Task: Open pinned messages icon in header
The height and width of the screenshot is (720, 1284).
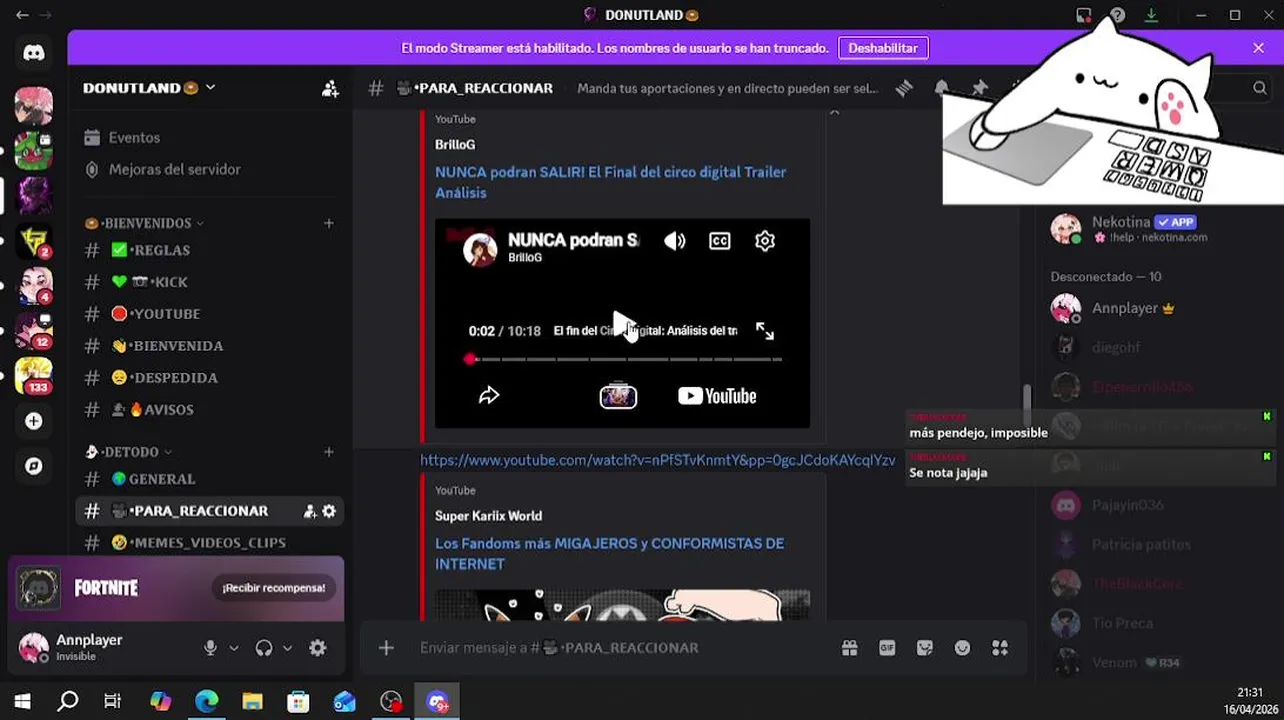Action: pyautogui.click(x=980, y=88)
